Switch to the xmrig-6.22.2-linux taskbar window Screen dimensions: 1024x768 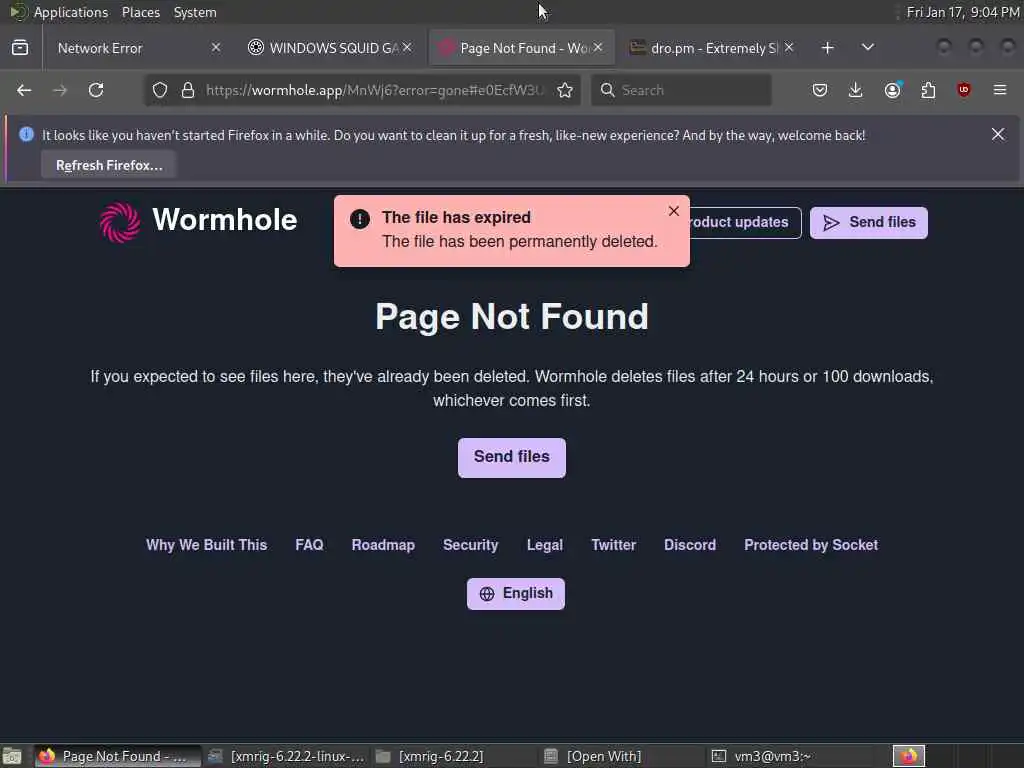286,756
